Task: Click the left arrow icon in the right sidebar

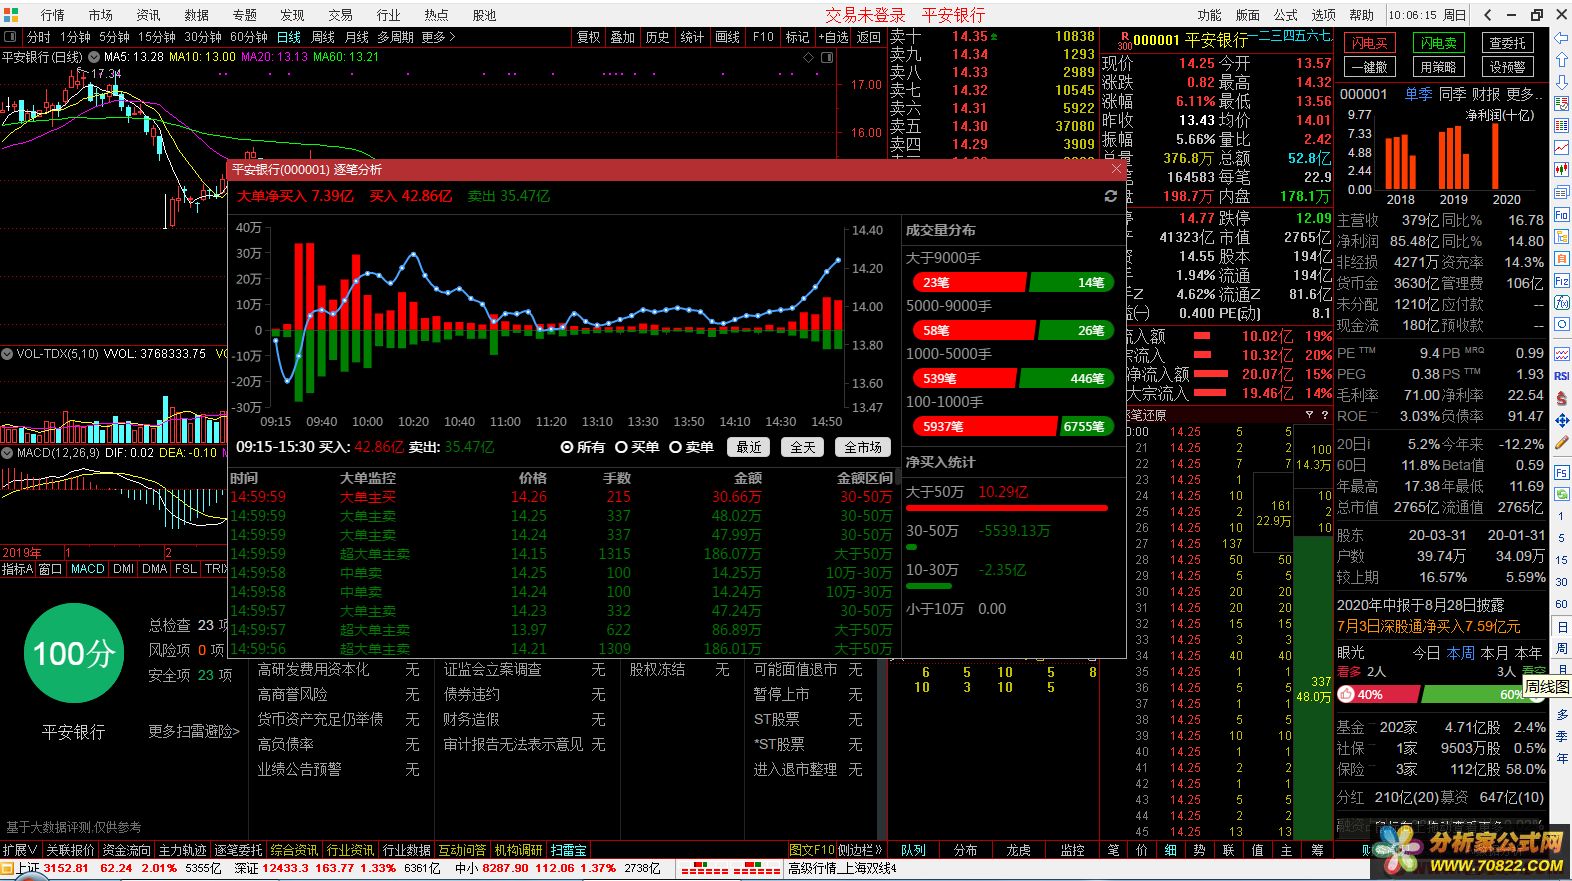Action: 1561,38
